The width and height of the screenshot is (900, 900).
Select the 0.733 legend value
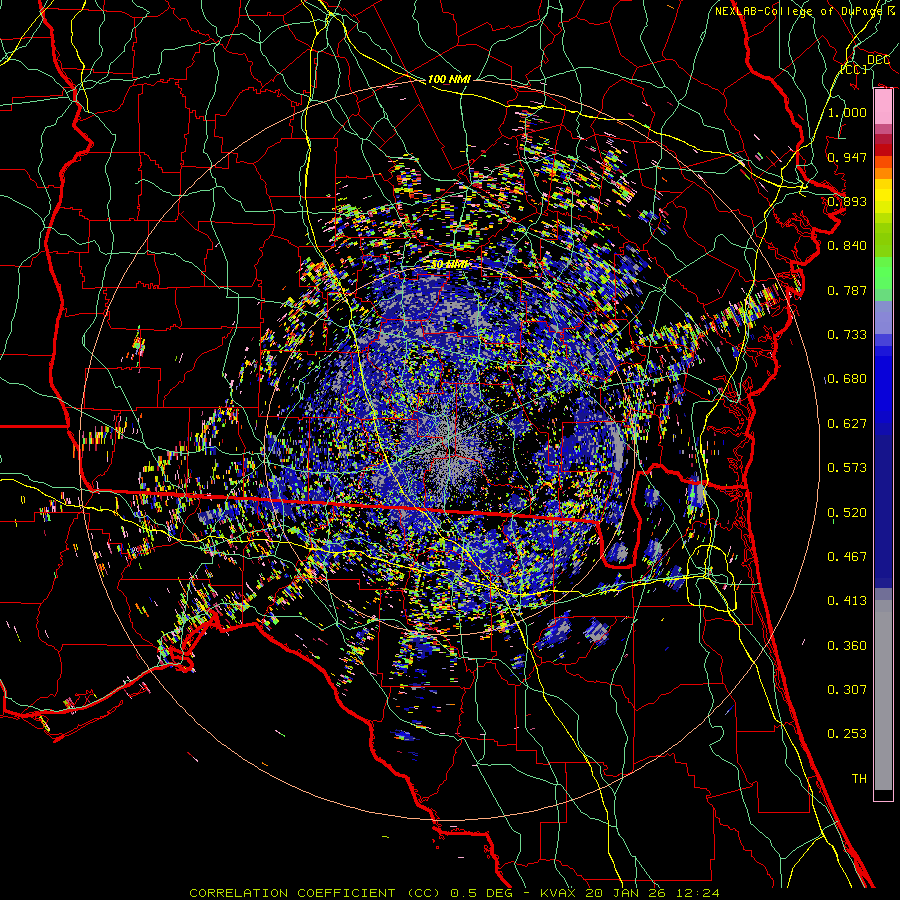pos(847,335)
